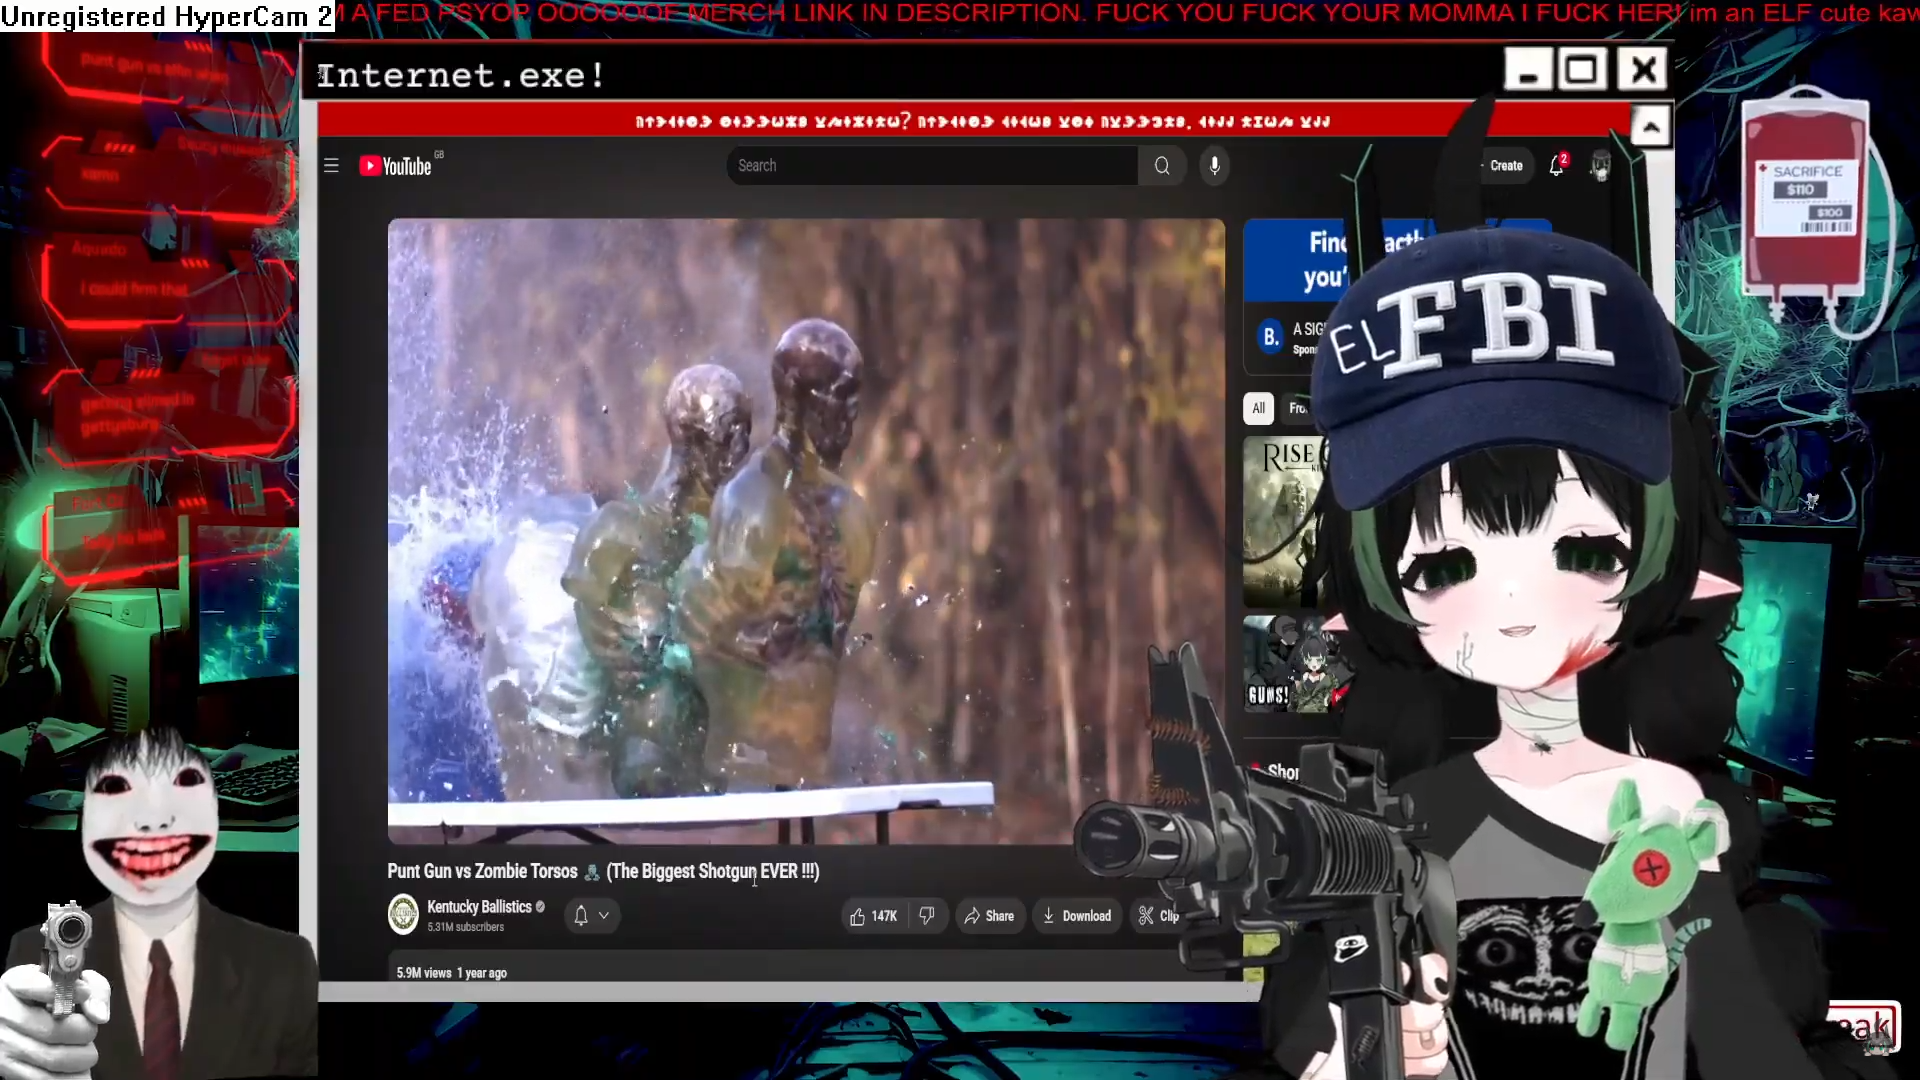Screen dimensions: 1920x1080
Task: Activate voice search microphone icon
Action: (x=1214, y=166)
